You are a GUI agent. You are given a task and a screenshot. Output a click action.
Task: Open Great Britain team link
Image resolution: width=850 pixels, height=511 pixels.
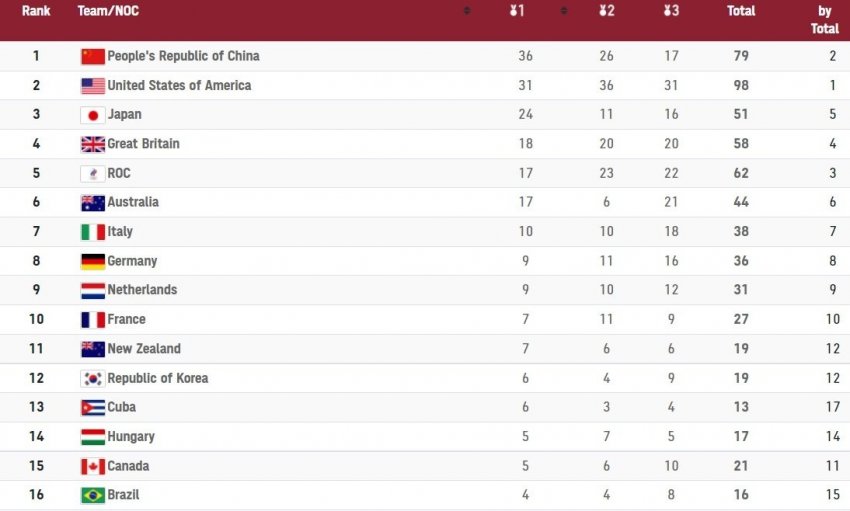[143, 144]
